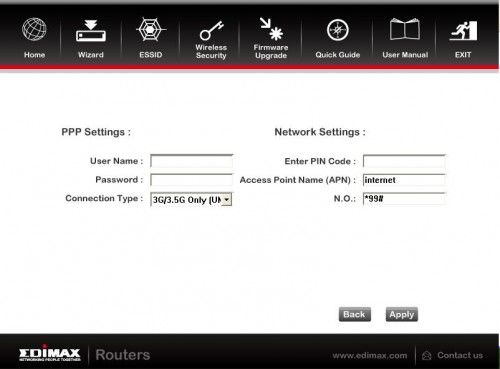500x369 pixels.
Task: Select the Firmware Upgrade menu label
Action: 271,52
